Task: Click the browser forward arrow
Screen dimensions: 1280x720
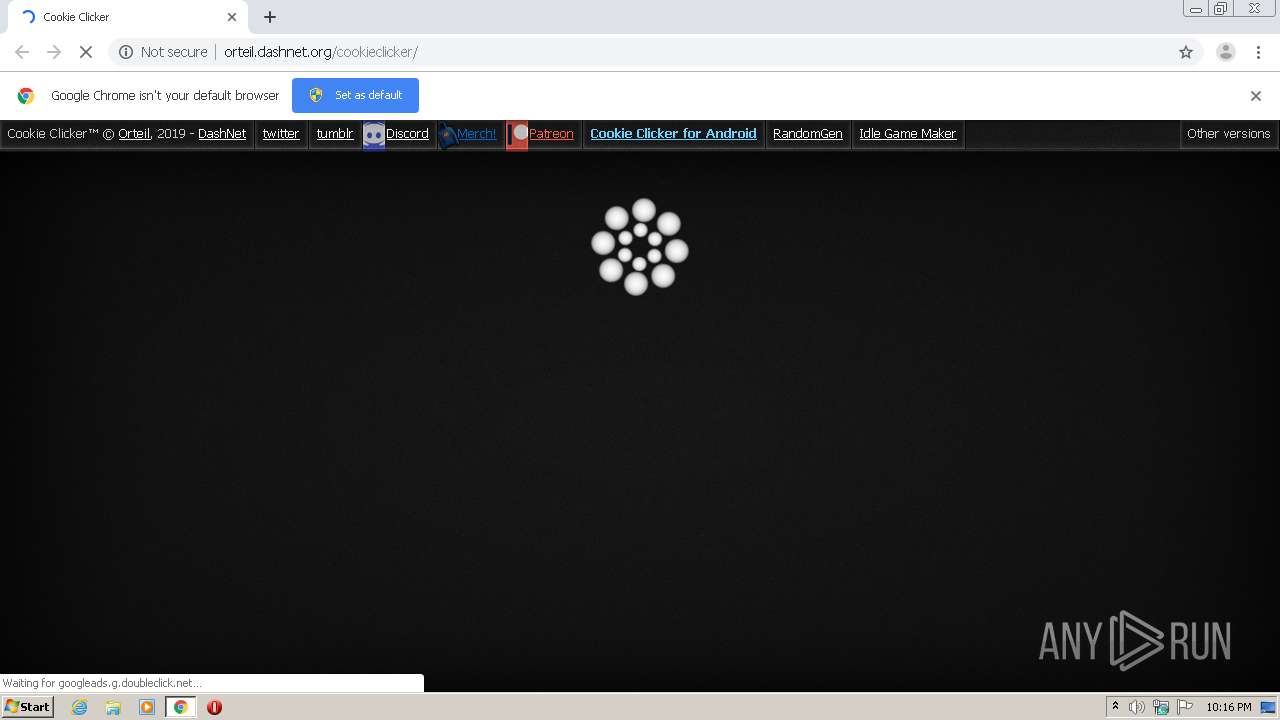Action: click(x=54, y=52)
